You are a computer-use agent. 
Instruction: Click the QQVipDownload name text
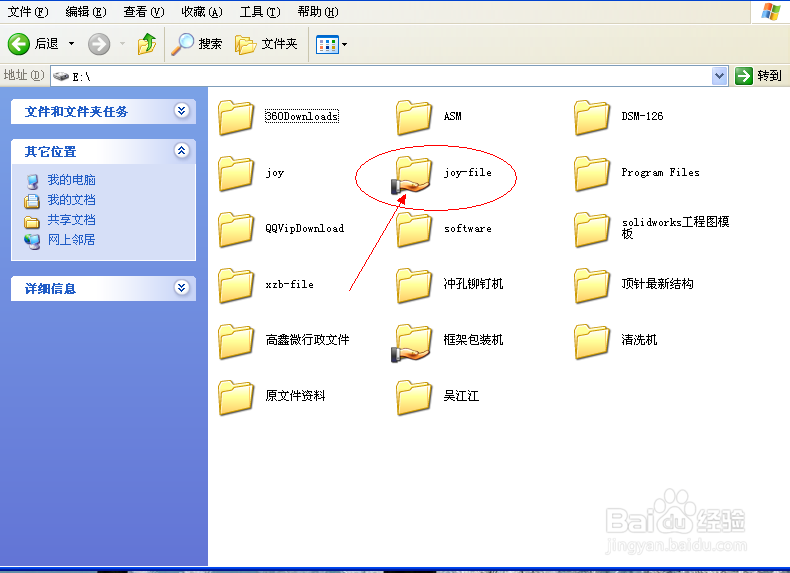(x=305, y=228)
